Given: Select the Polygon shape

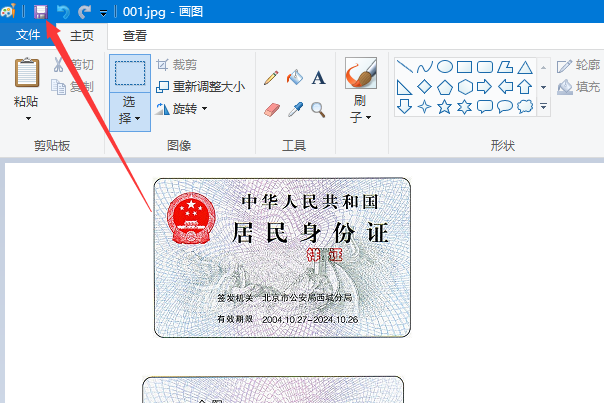Looking at the screenshot, I should click(505, 67).
